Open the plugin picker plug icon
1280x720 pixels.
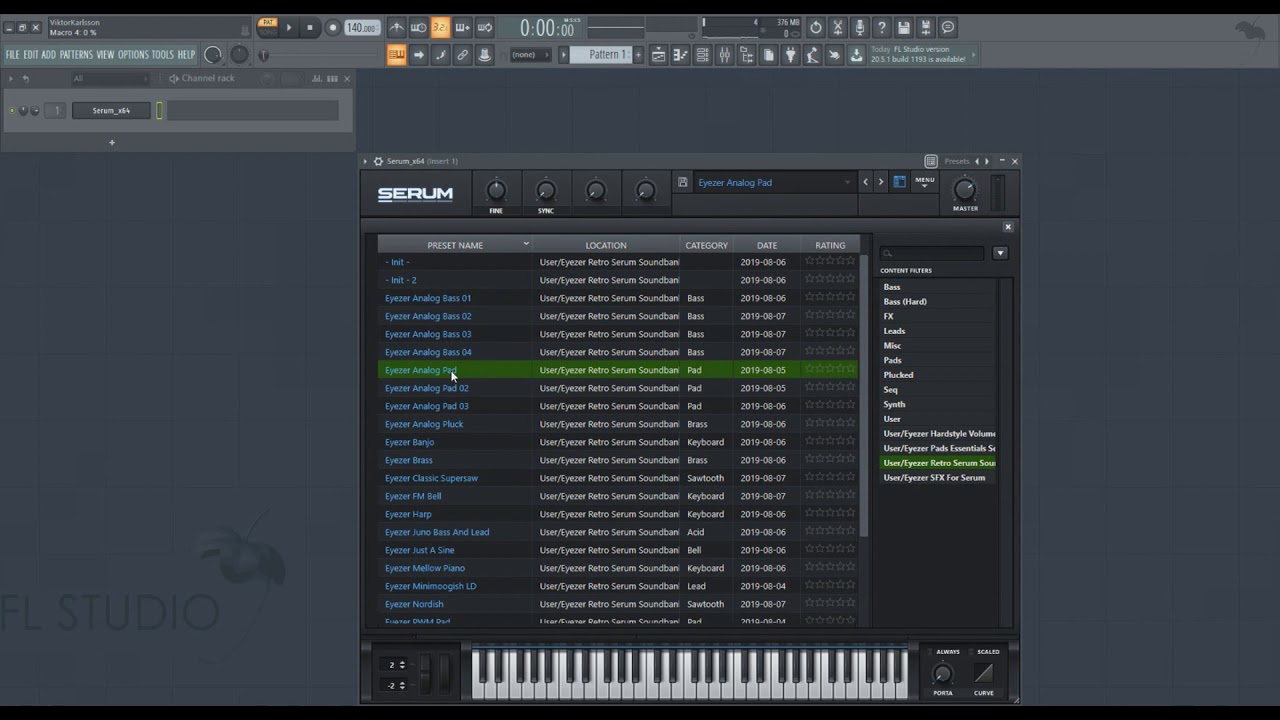(x=791, y=55)
